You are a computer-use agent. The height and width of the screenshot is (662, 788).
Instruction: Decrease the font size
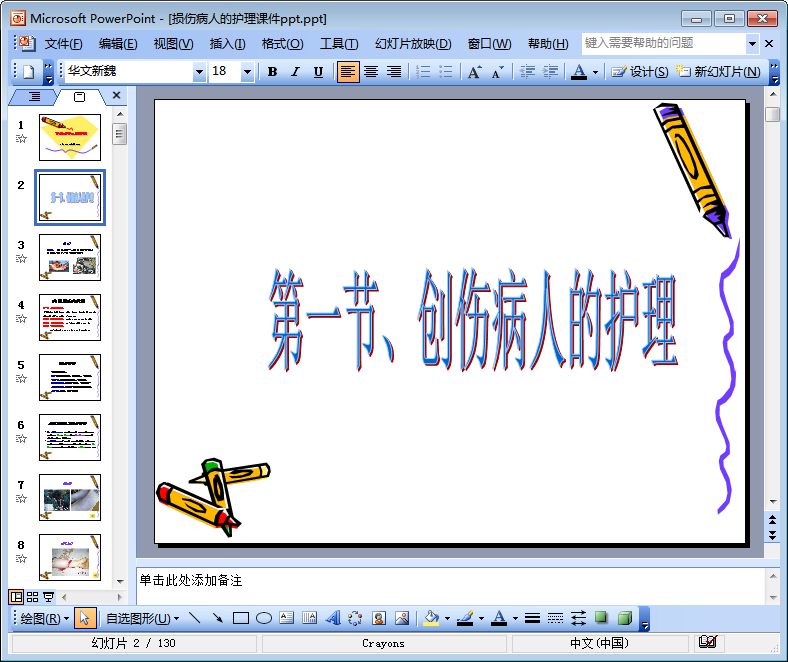[x=498, y=72]
